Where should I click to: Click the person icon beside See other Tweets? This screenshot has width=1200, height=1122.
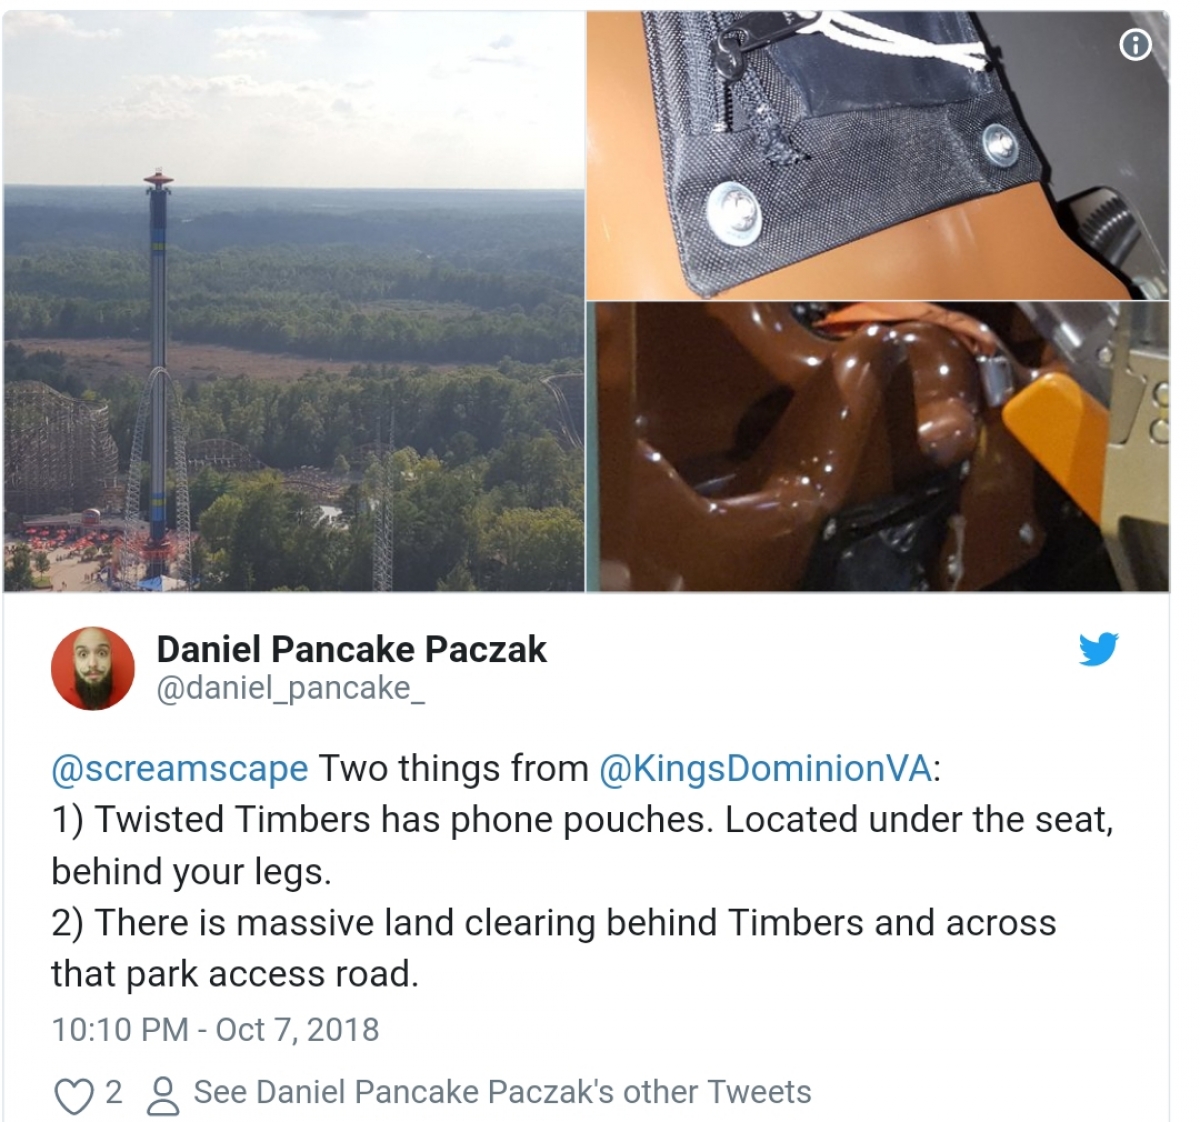pos(162,1094)
